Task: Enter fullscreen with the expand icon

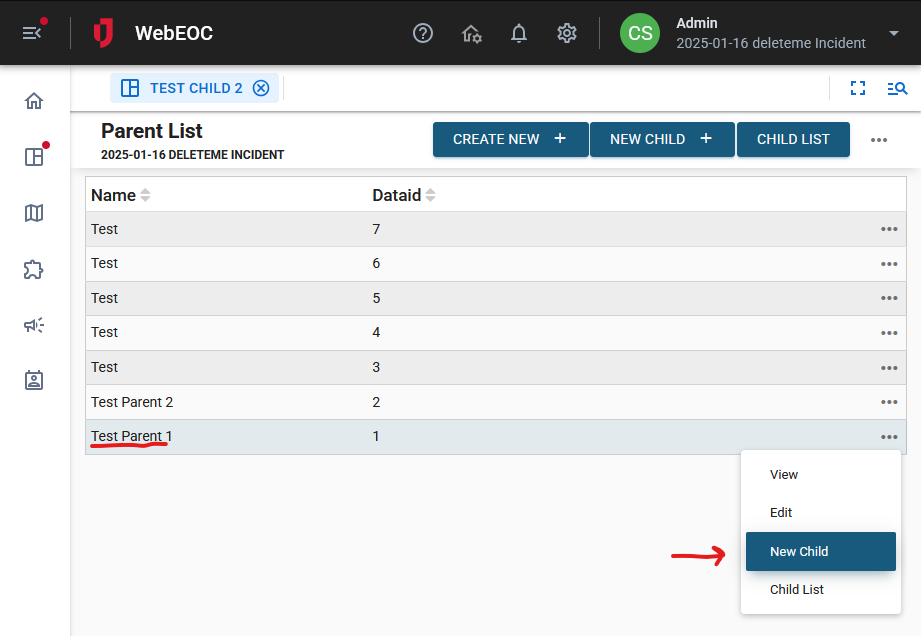Action: coord(858,88)
